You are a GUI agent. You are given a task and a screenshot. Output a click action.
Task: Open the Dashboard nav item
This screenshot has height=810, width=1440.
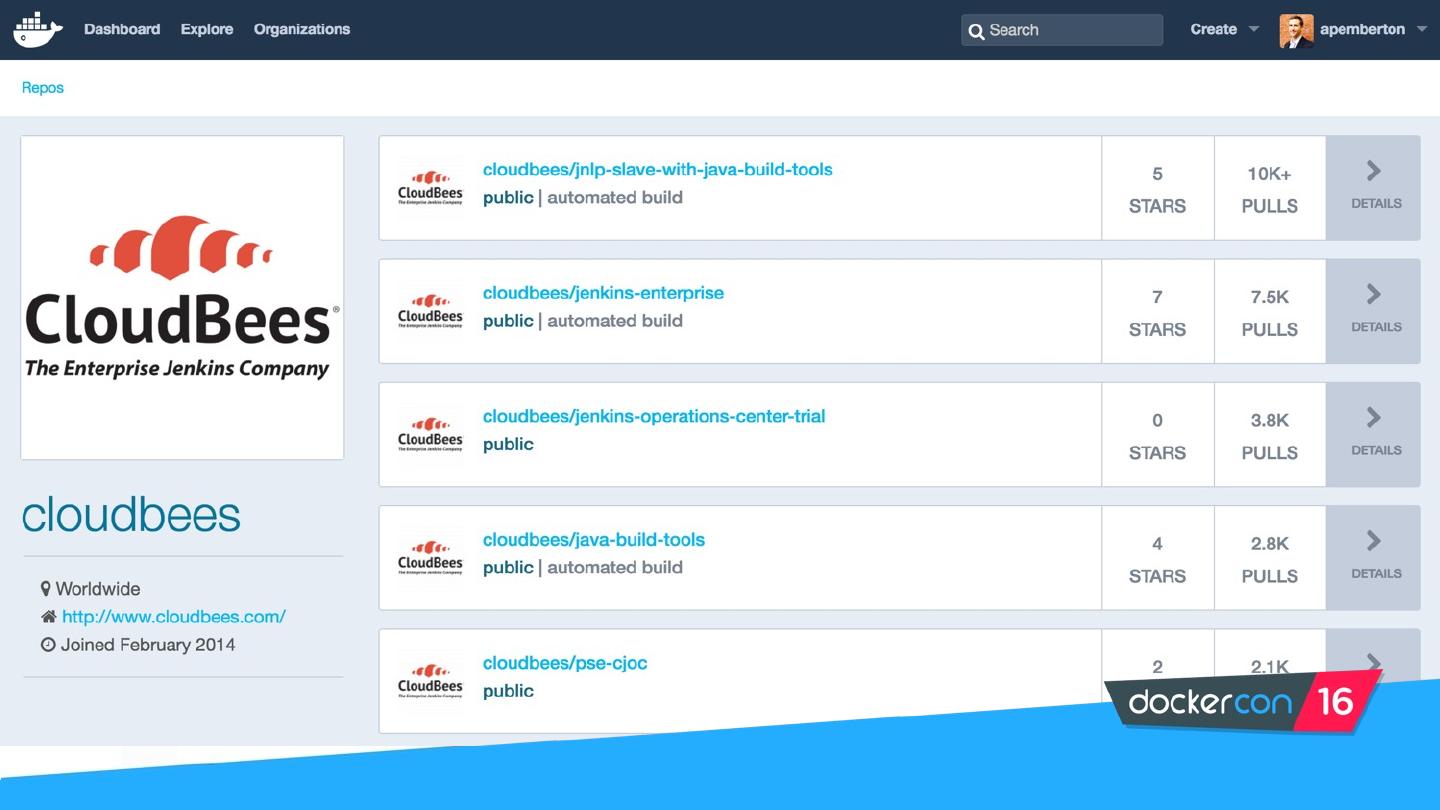122,30
